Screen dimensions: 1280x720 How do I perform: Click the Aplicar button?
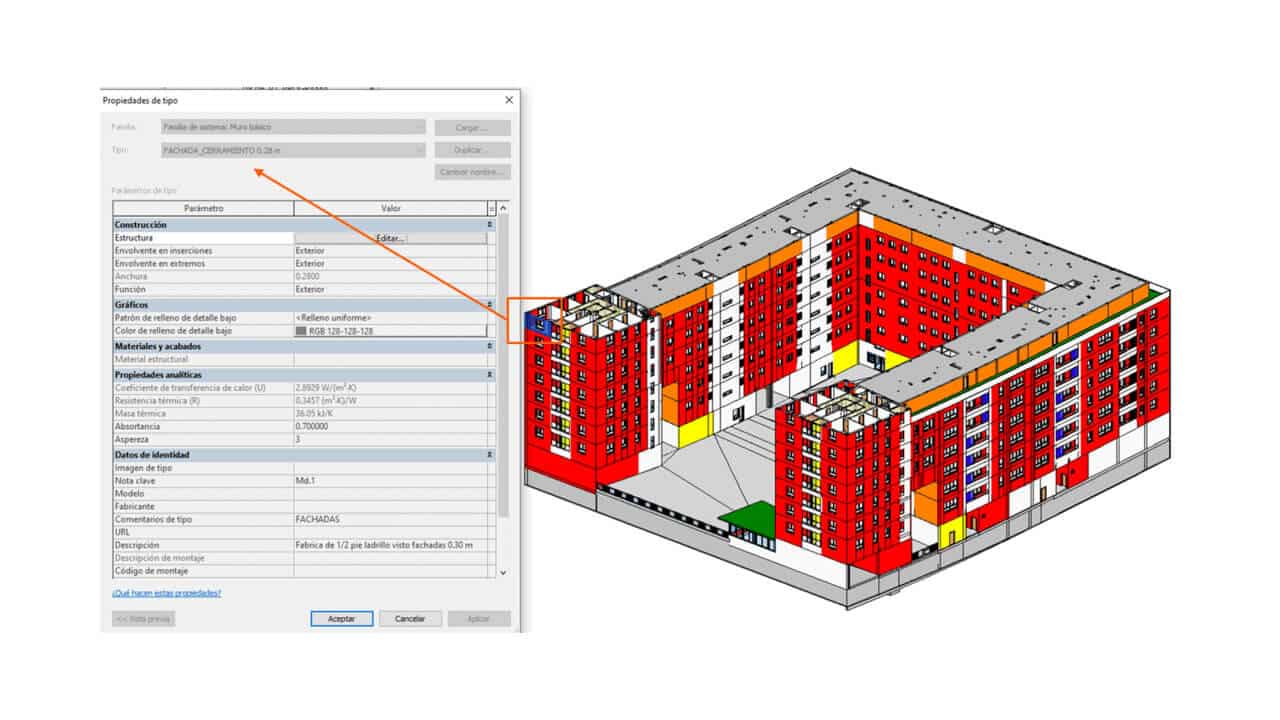479,619
